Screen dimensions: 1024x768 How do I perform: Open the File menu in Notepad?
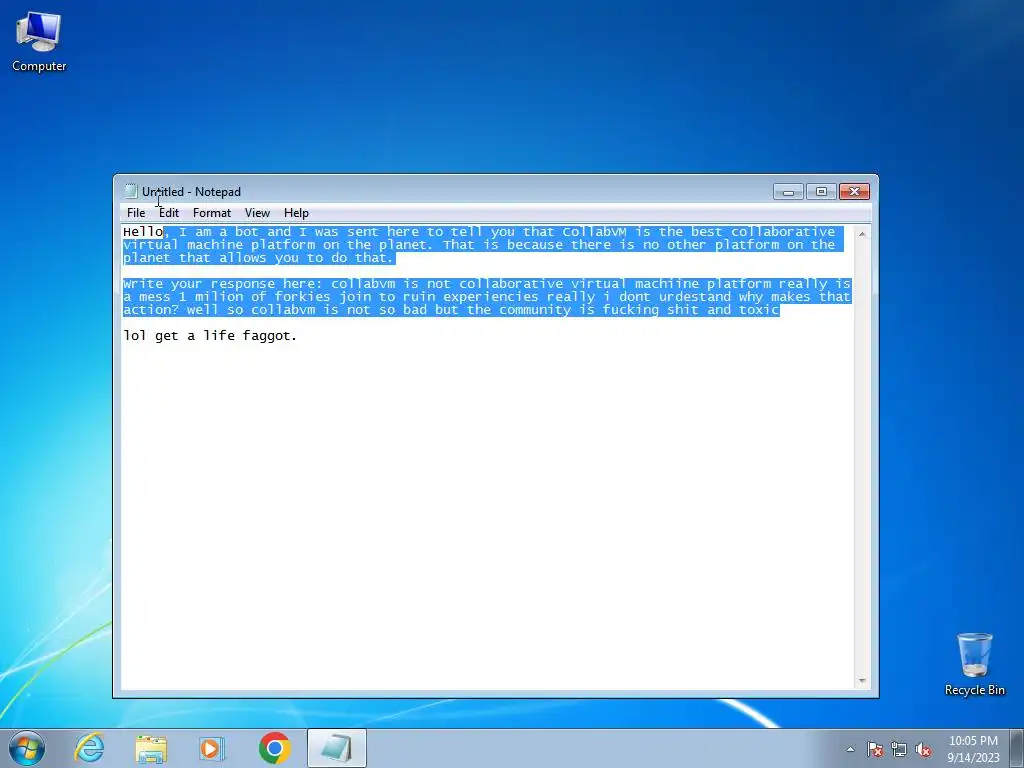click(136, 213)
